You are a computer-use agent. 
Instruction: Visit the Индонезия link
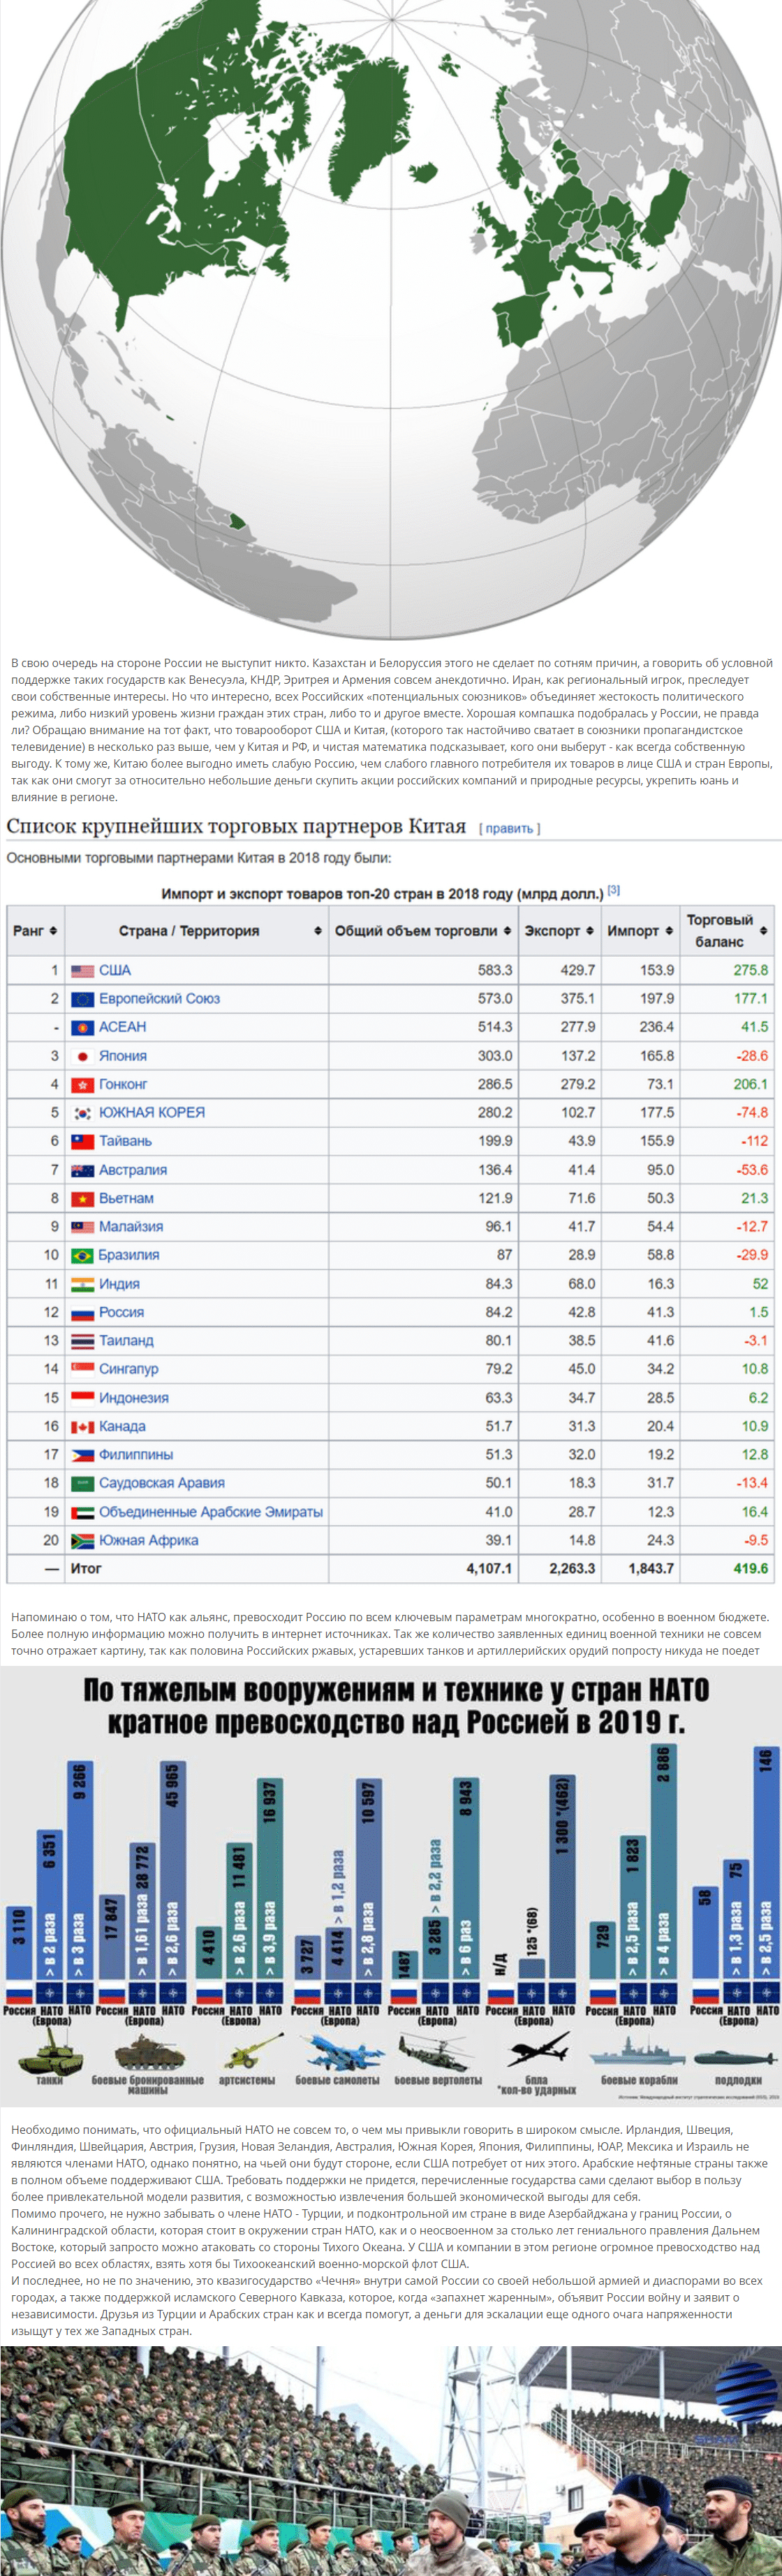(134, 1397)
